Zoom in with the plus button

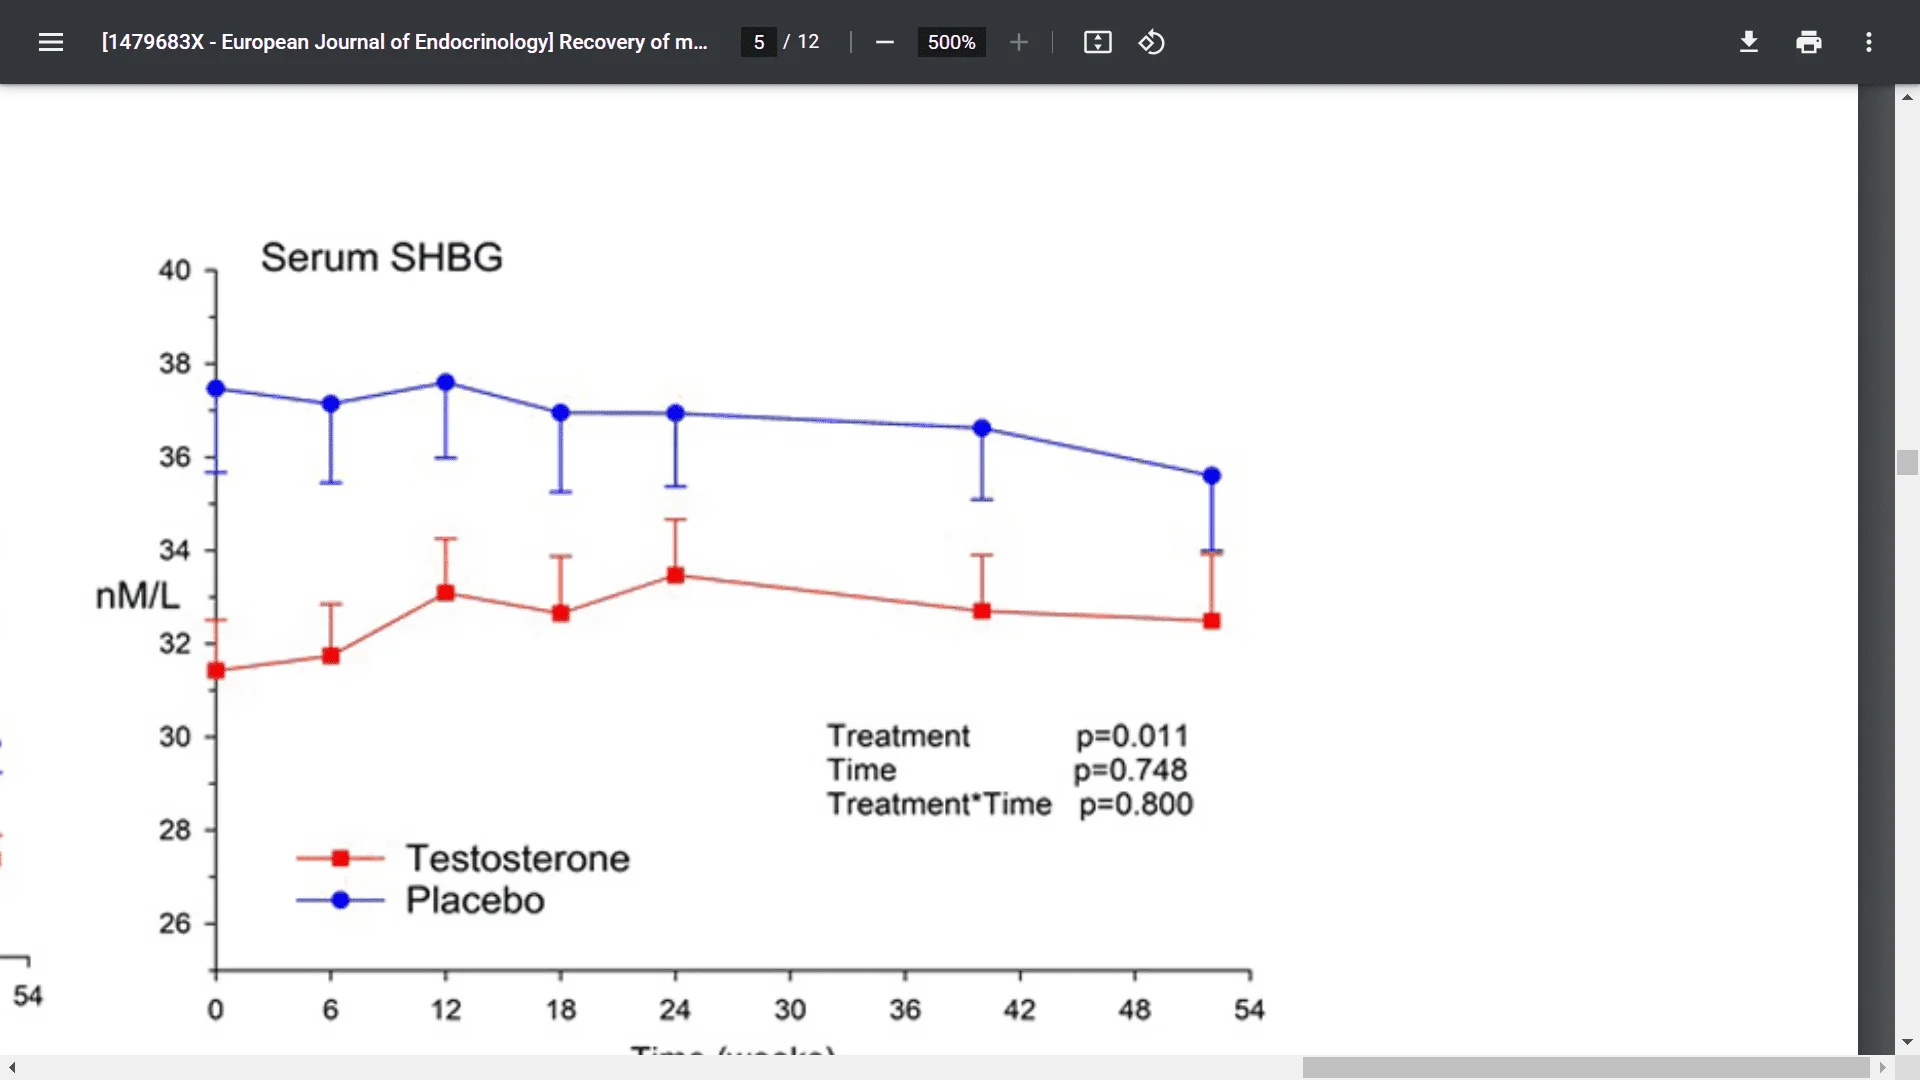(1019, 42)
